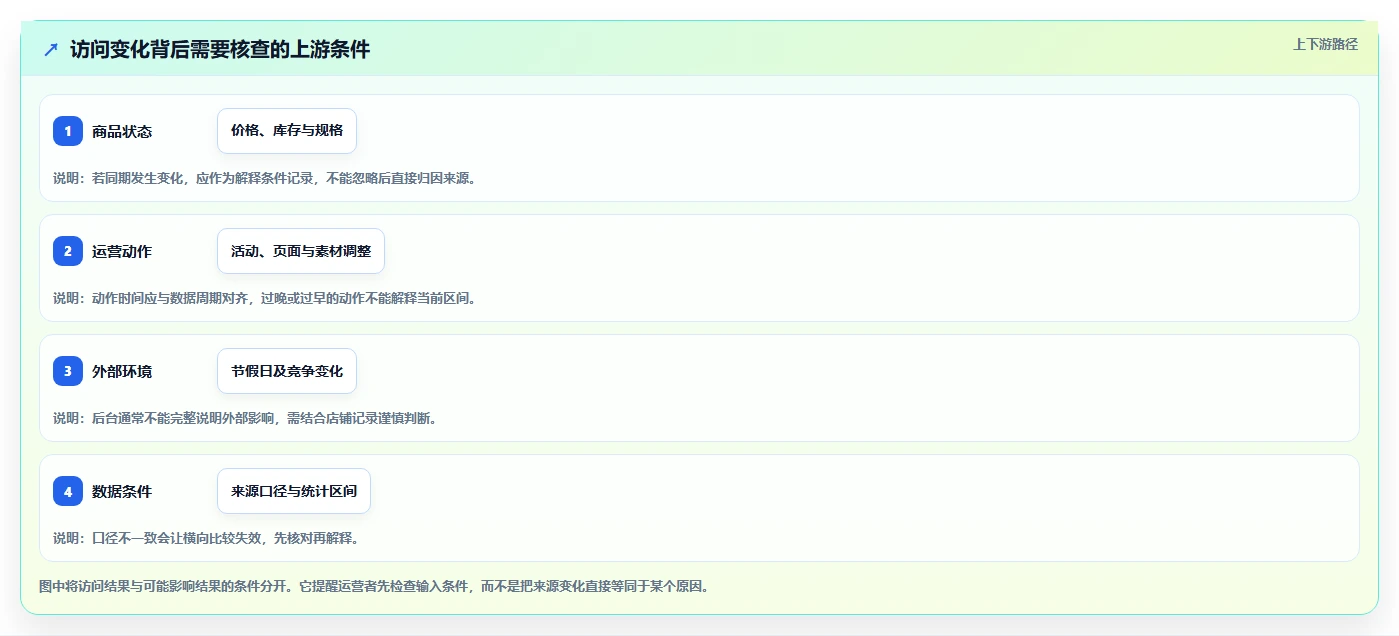Click the 外部环境 label
Image resolution: width=1399 pixels, height=636 pixels.
coord(122,372)
